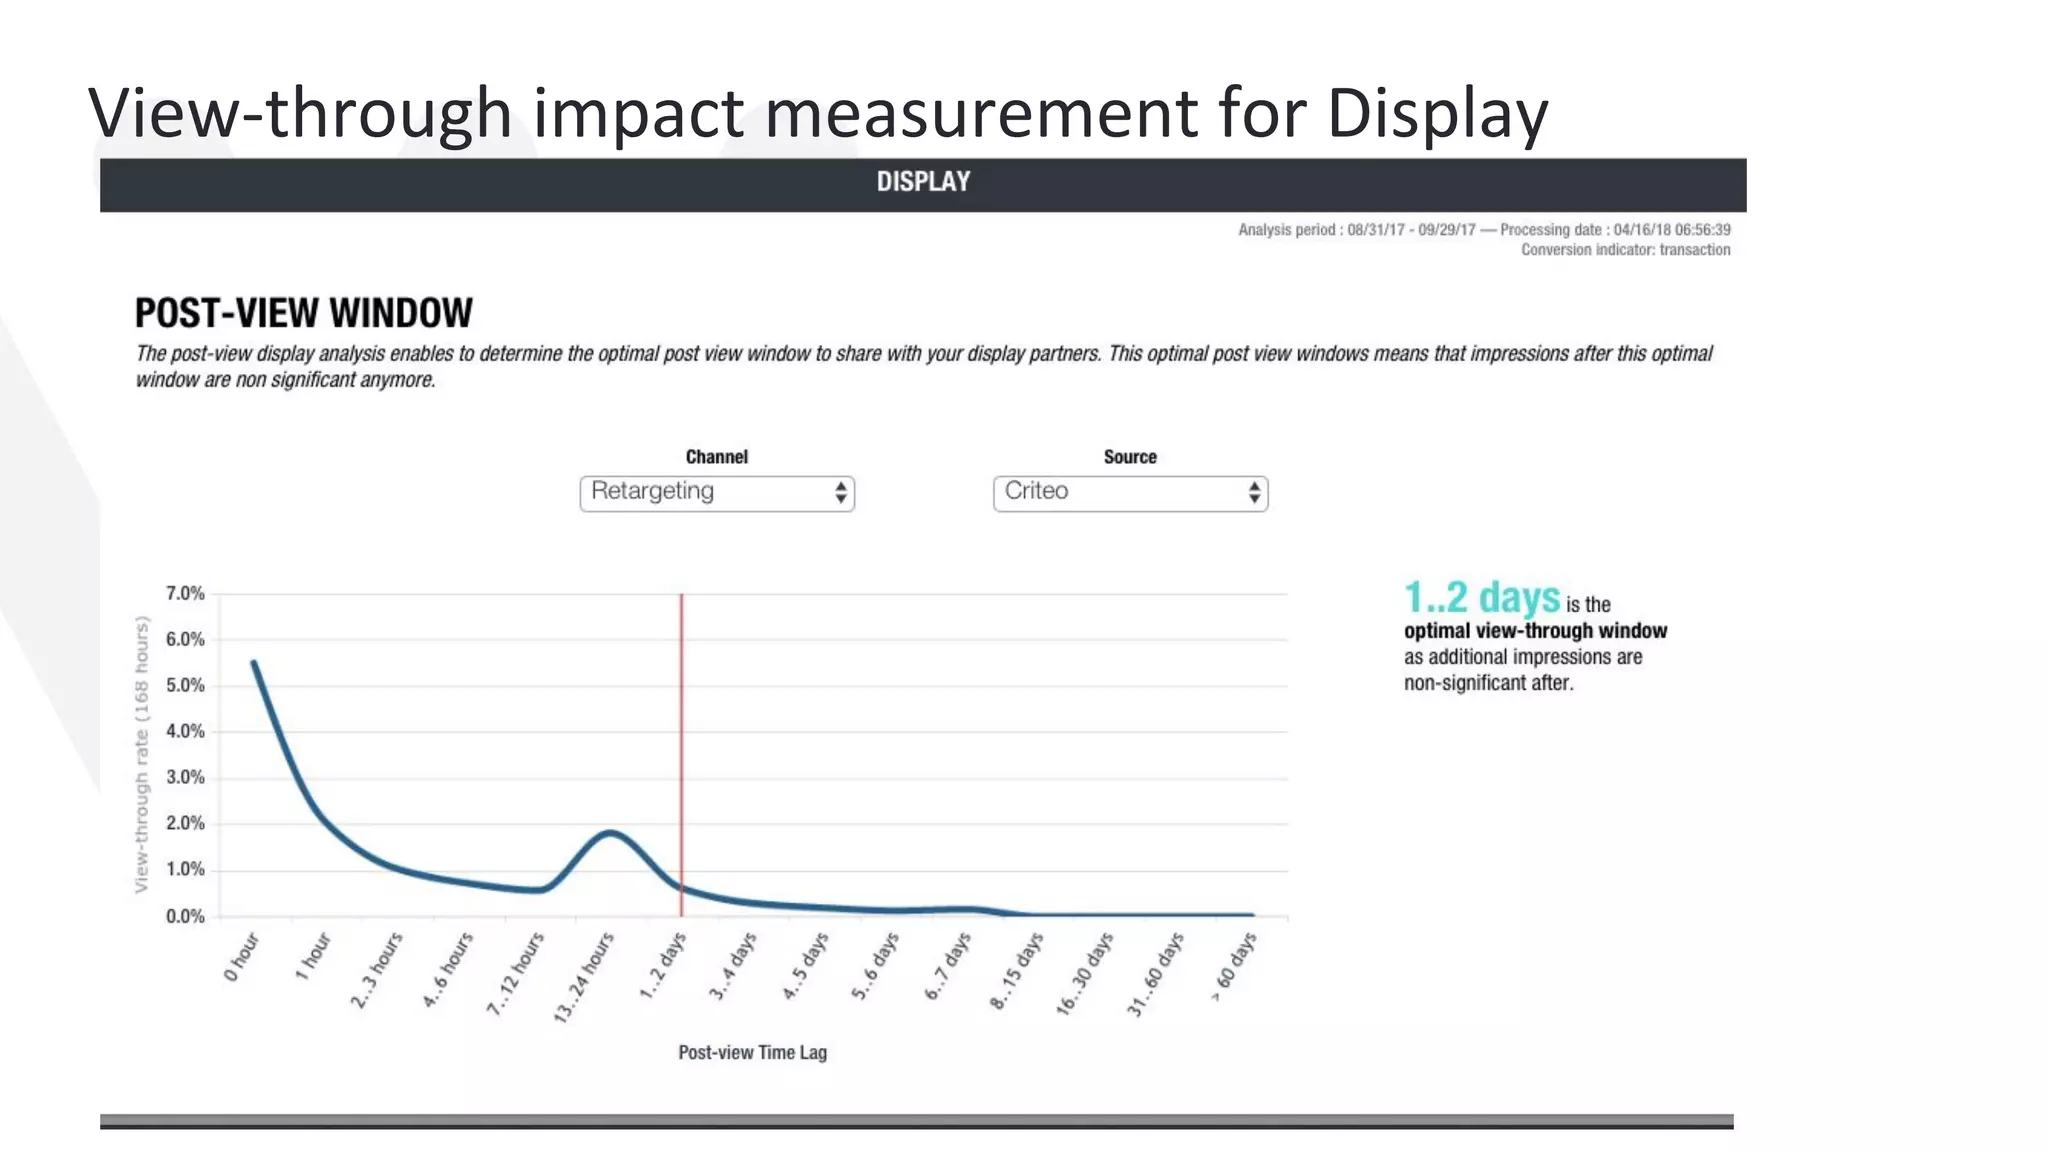Image resolution: width=2048 pixels, height=1152 pixels.
Task: Click the '2..3 hours' x-axis label
Action: [376, 970]
